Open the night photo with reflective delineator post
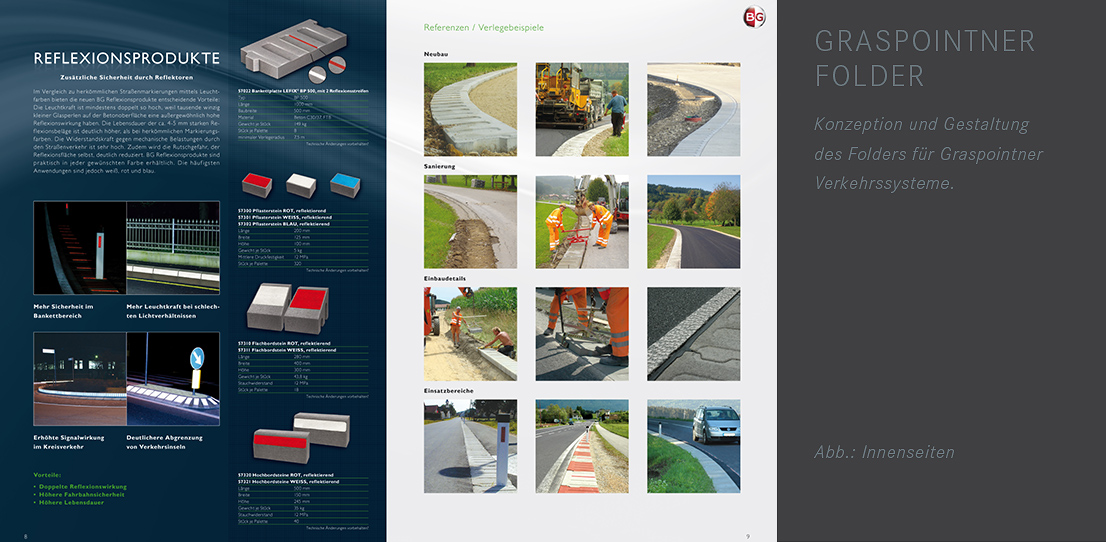The width and height of the screenshot is (1106, 542). point(80,248)
